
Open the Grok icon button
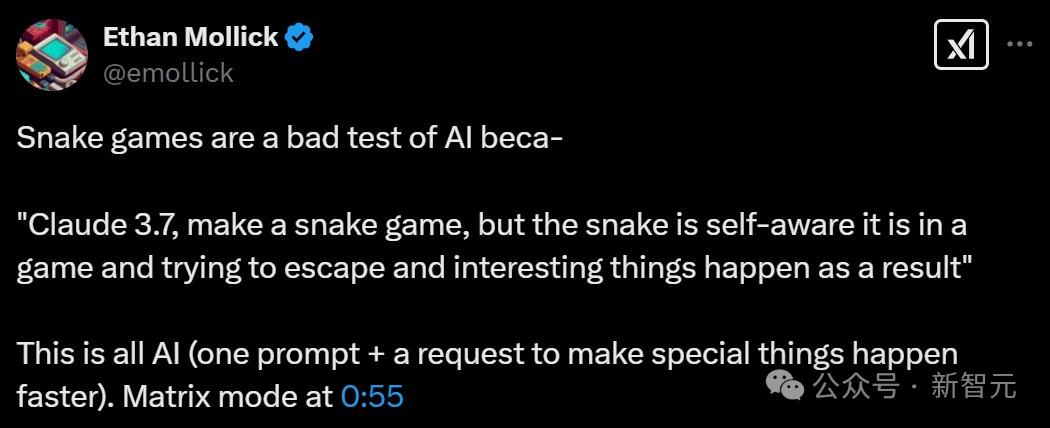[961, 45]
